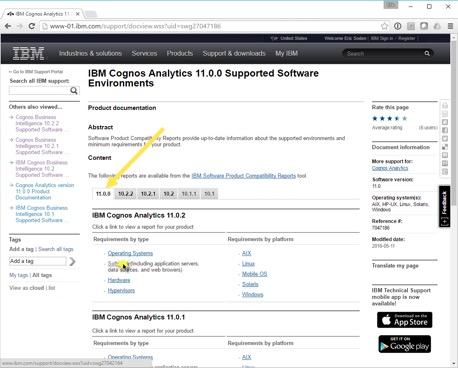Open Go to IBM Support Portal link
The height and width of the screenshot is (368, 458).
pyautogui.click(x=36, y=72)
